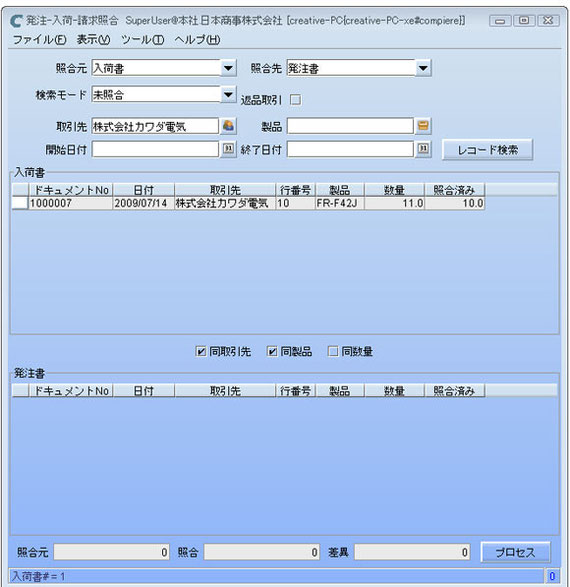
Task: Click into the 取引先 text field
Action: click(155, 126)
